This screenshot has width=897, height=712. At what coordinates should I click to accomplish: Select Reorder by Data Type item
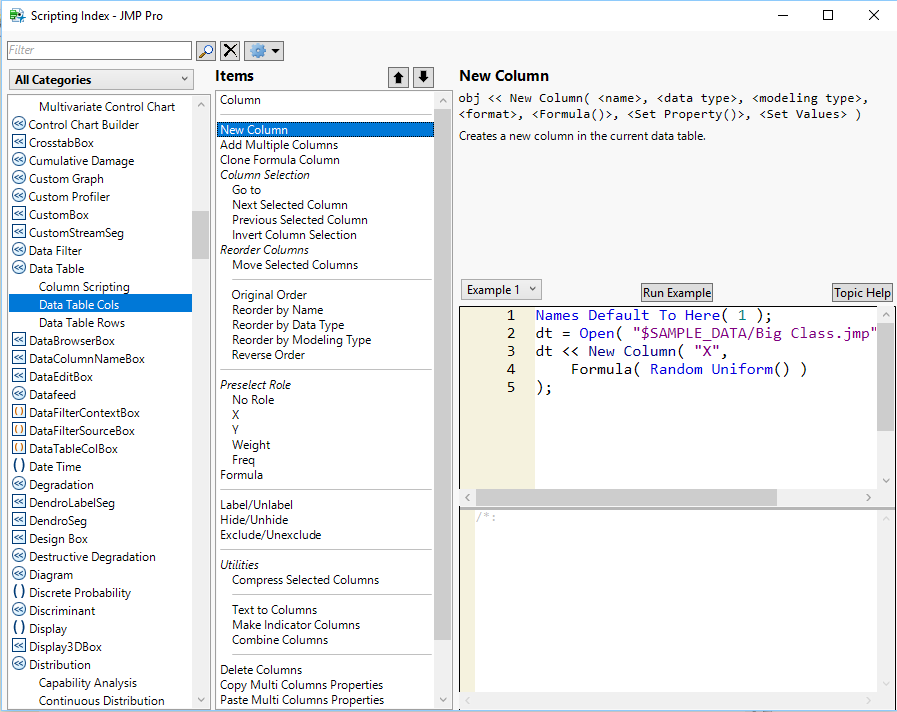(288, 325)
